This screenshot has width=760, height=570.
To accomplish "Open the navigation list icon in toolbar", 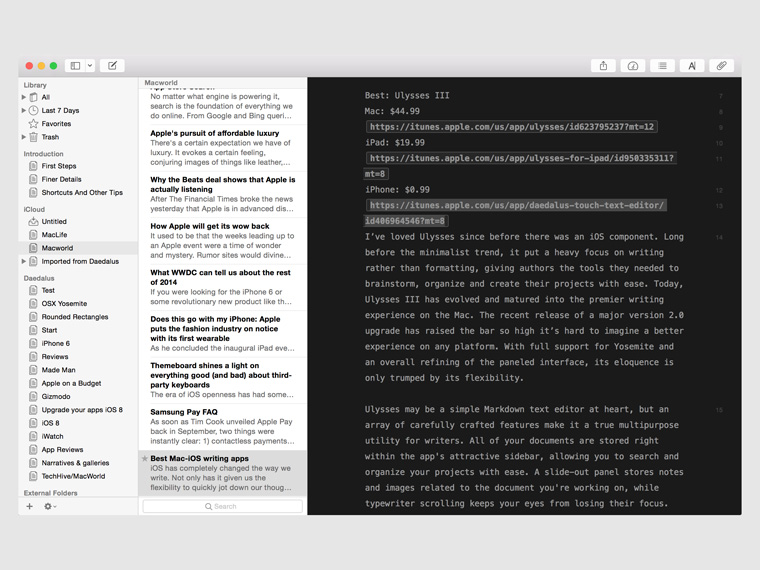I will pos(662,66).
